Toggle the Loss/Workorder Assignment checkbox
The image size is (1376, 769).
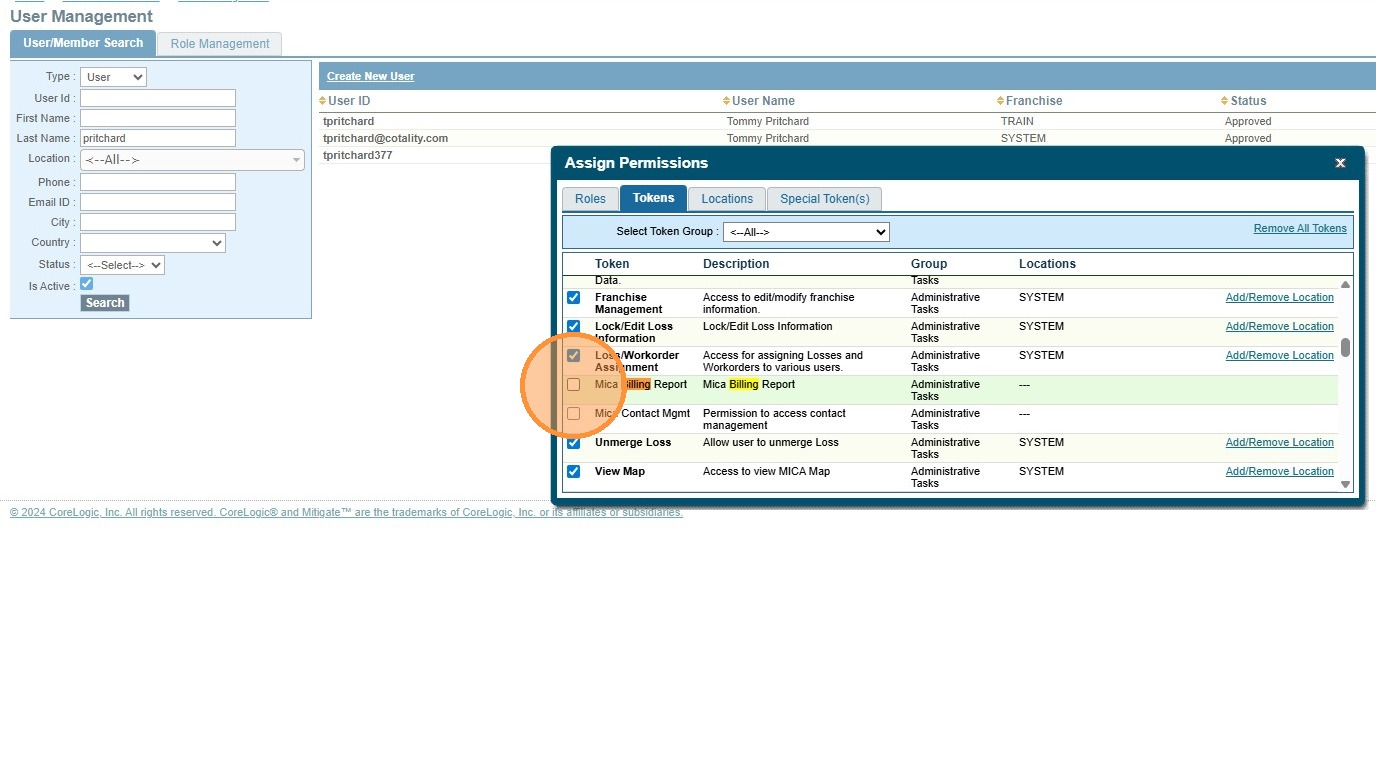(x=574, y=356)
